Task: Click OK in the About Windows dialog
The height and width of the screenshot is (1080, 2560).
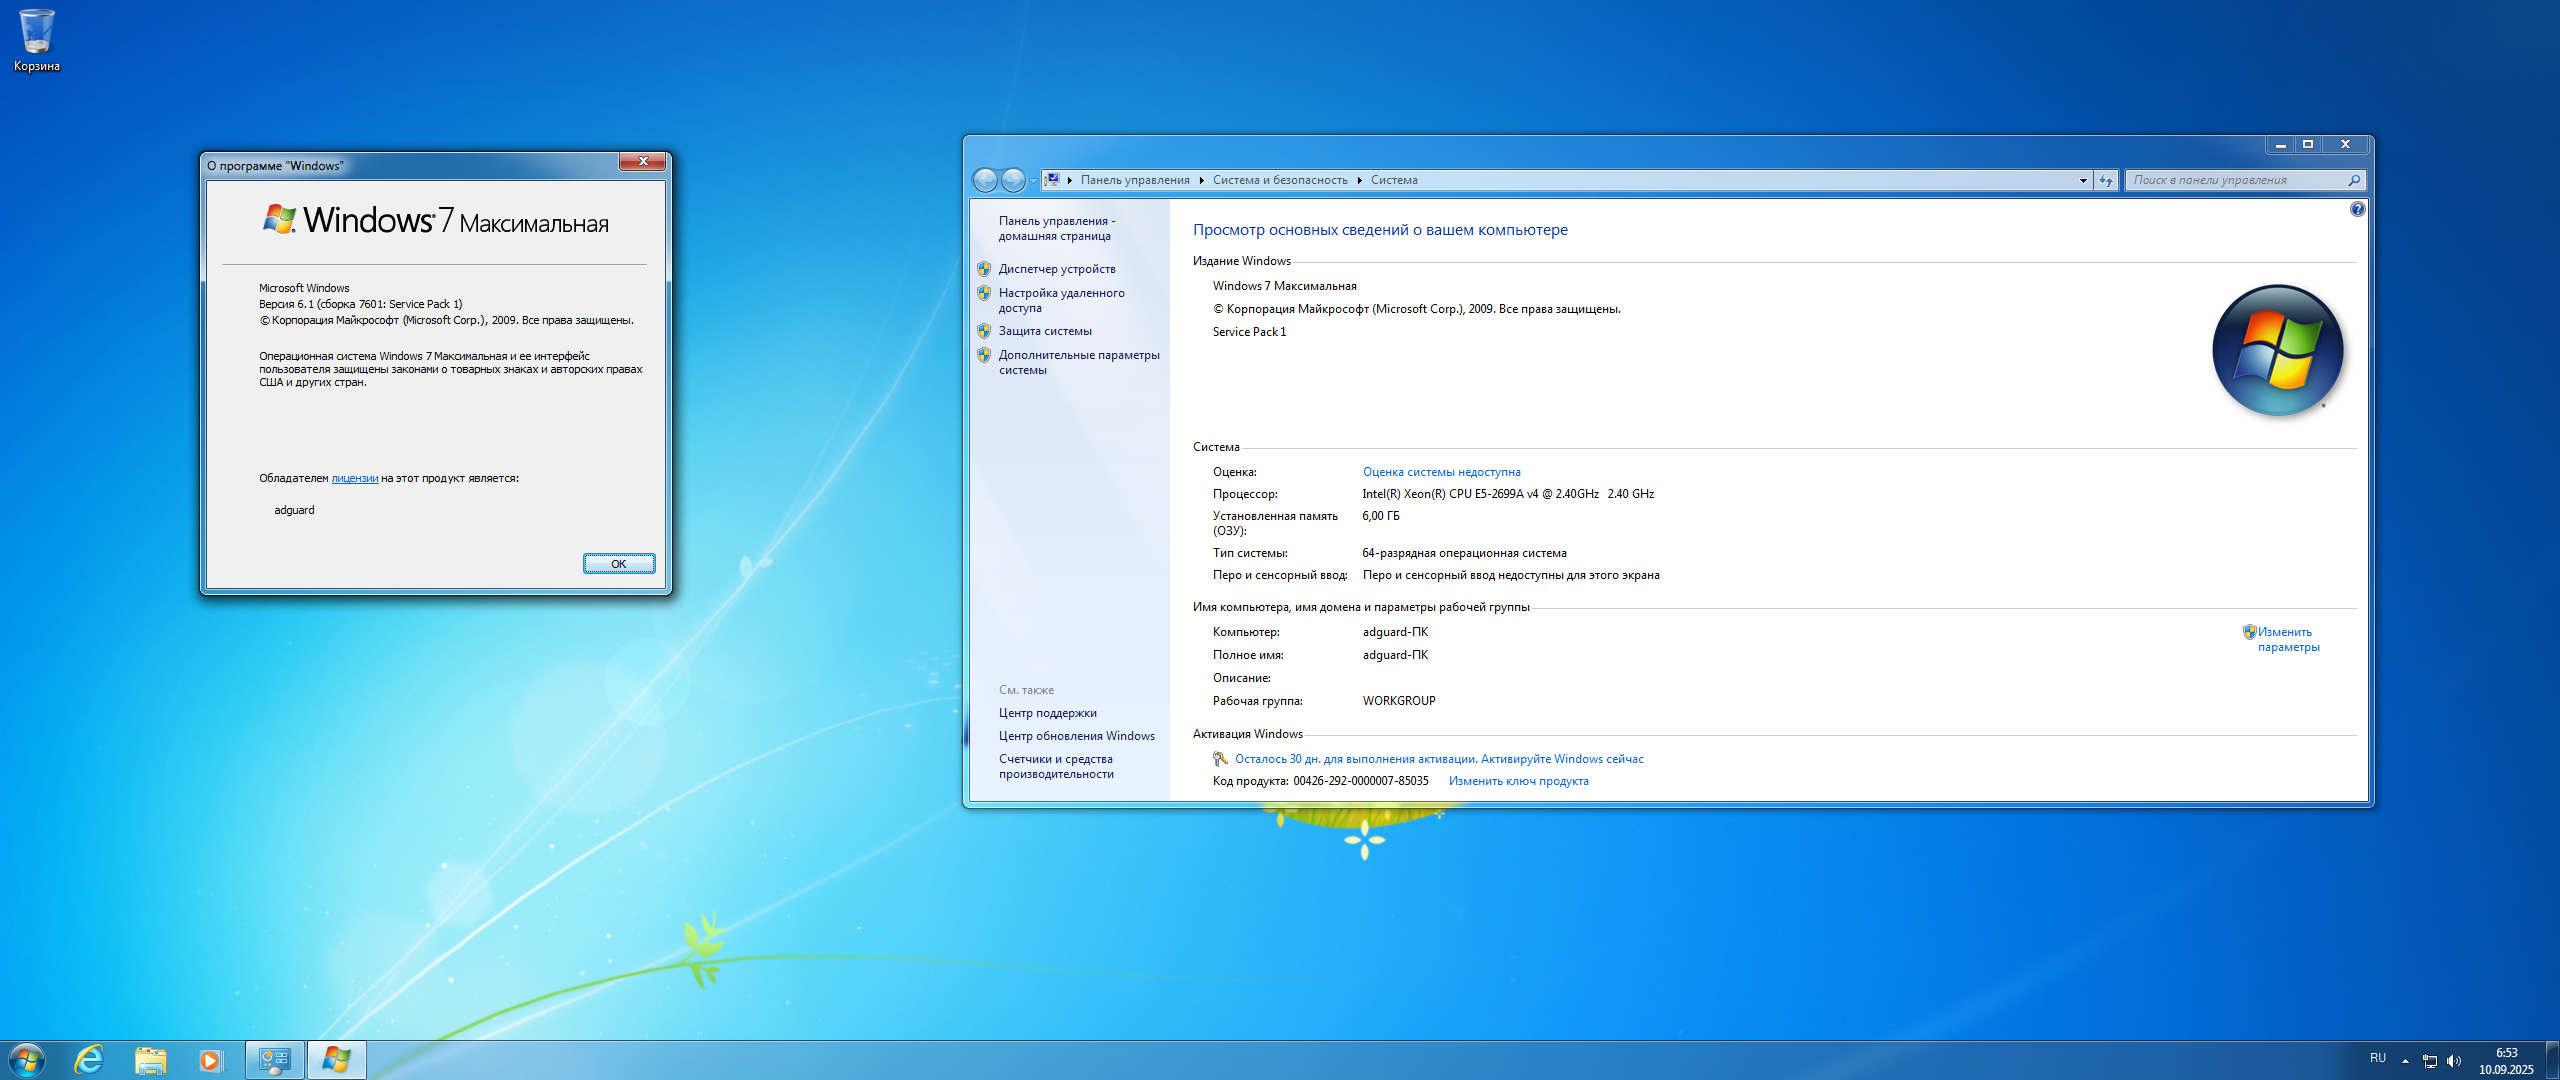Action: (619, 564)
